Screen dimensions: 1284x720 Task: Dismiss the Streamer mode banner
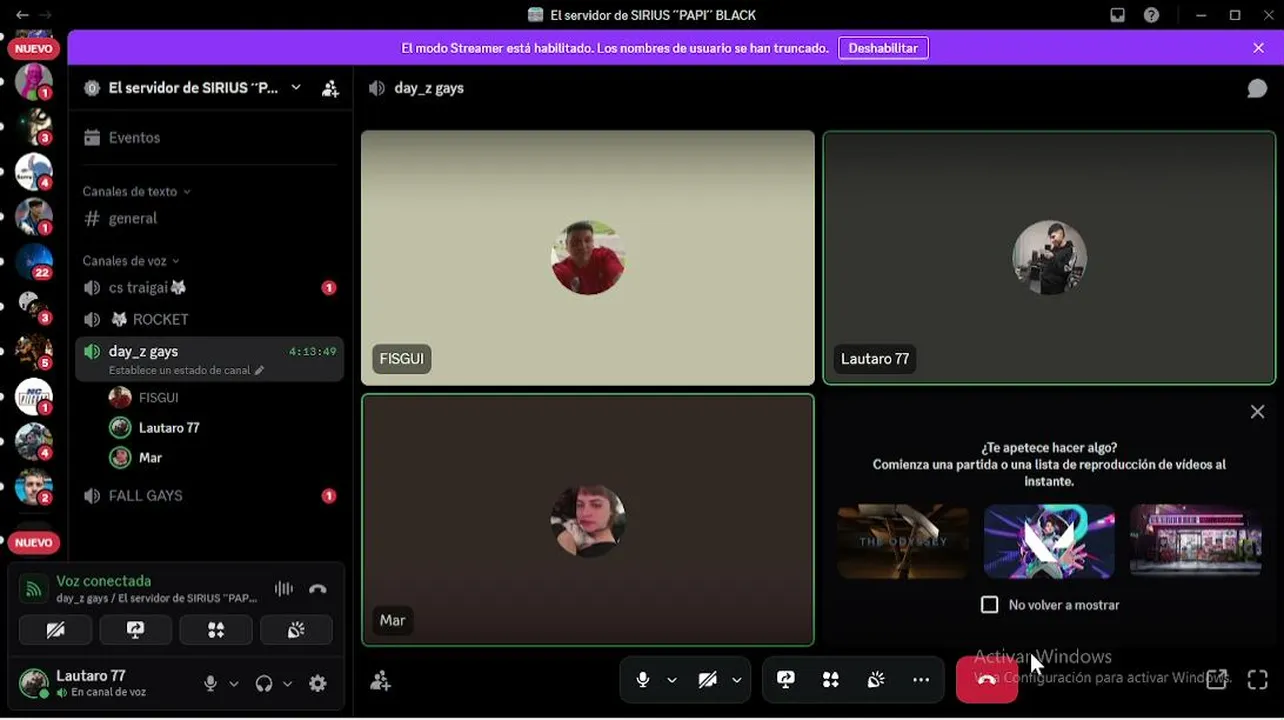click(x=1258, y=48)
